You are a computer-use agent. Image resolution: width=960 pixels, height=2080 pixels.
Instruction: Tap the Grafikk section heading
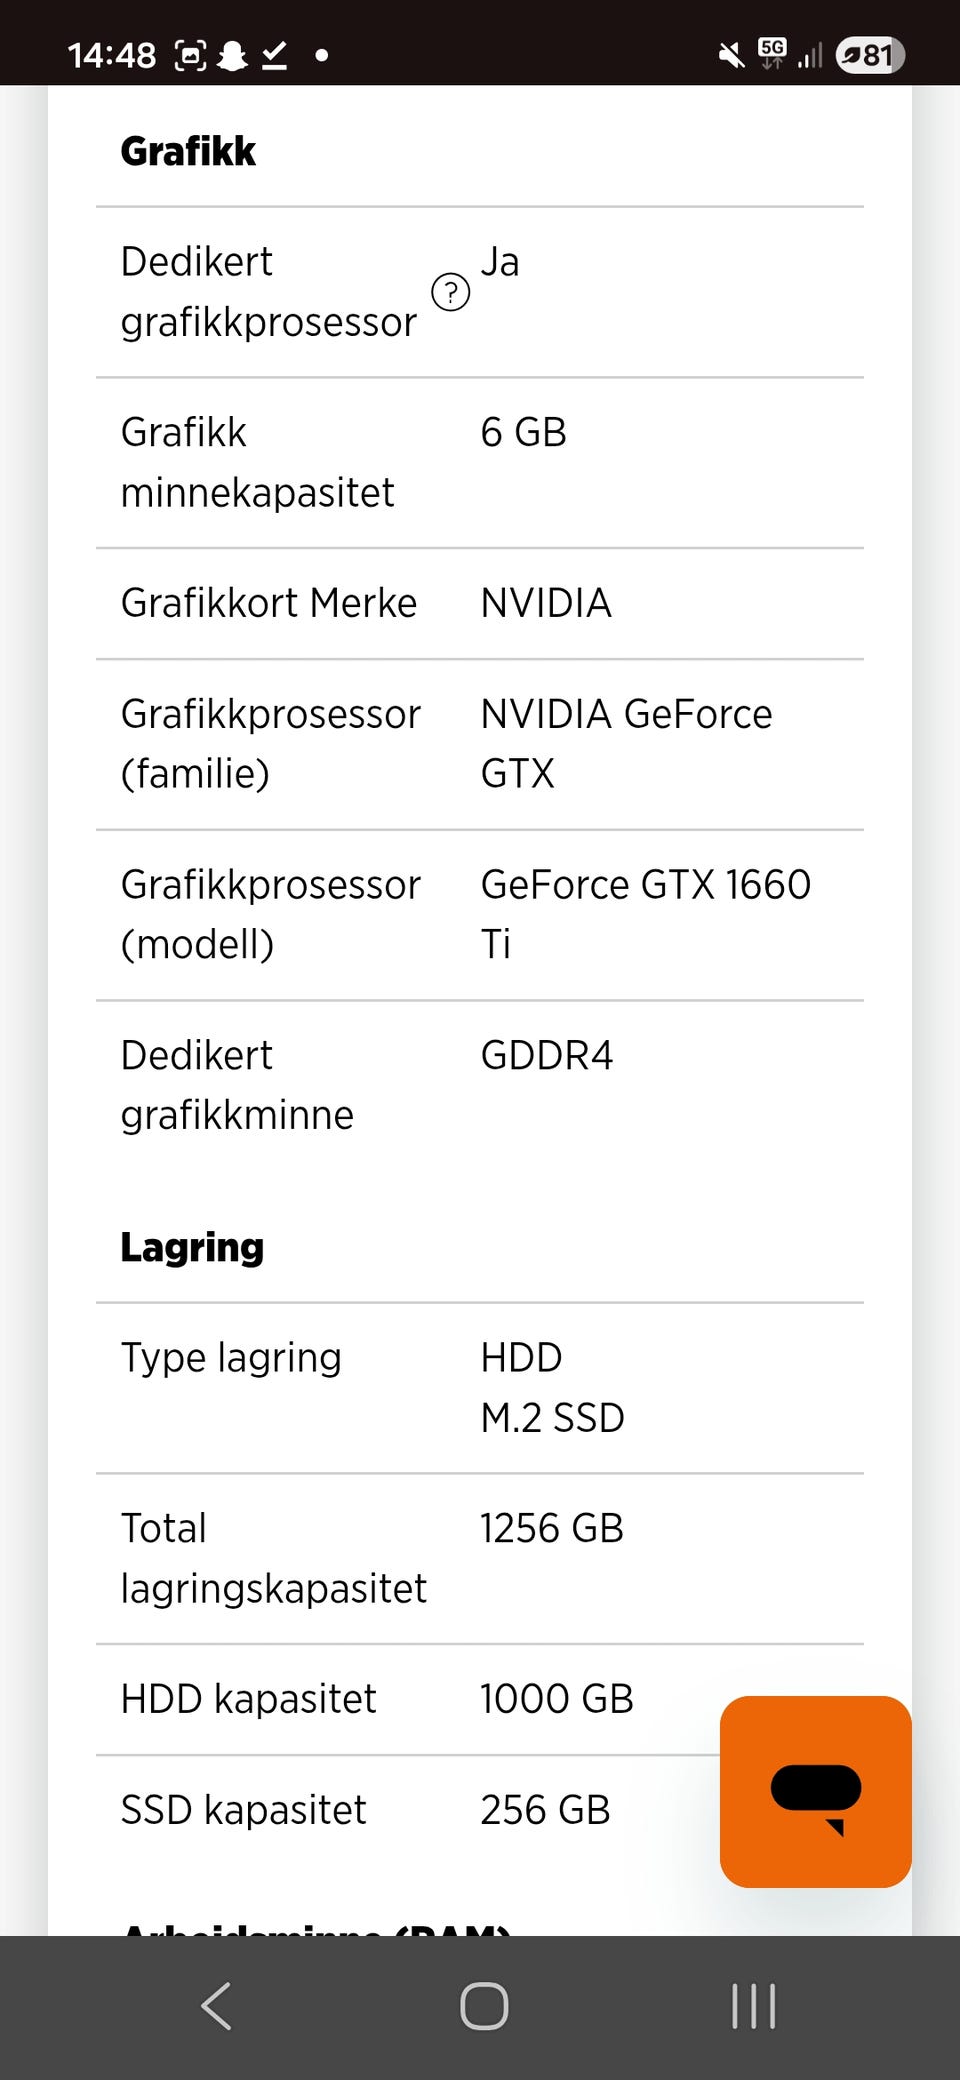188,152
